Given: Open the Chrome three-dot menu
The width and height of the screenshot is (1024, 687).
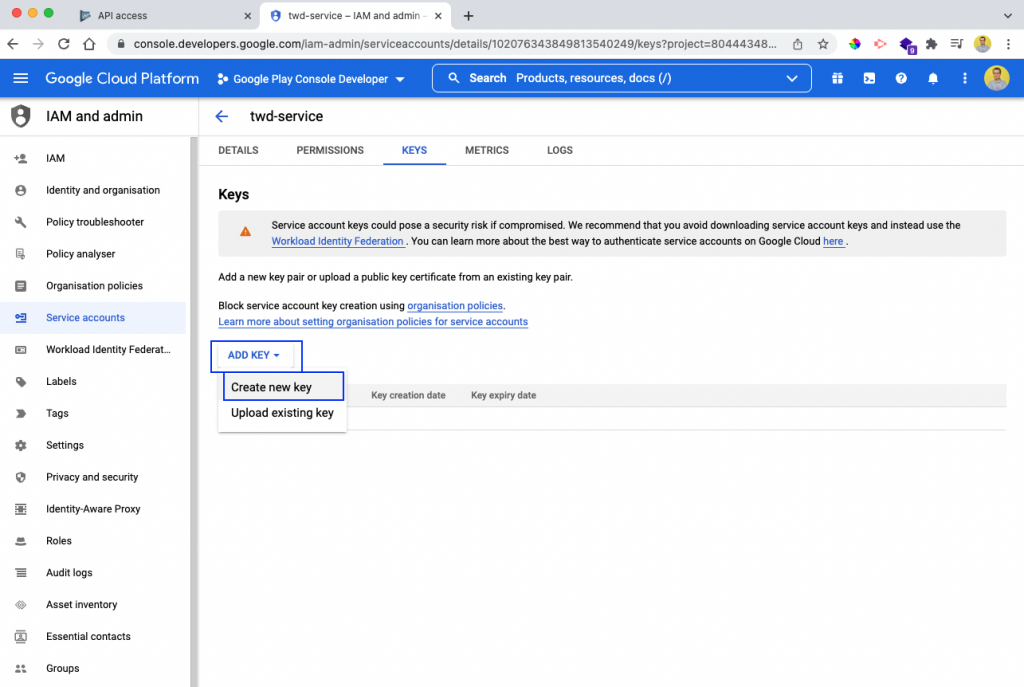Looking at the screenshot, I should [1008, 44].
